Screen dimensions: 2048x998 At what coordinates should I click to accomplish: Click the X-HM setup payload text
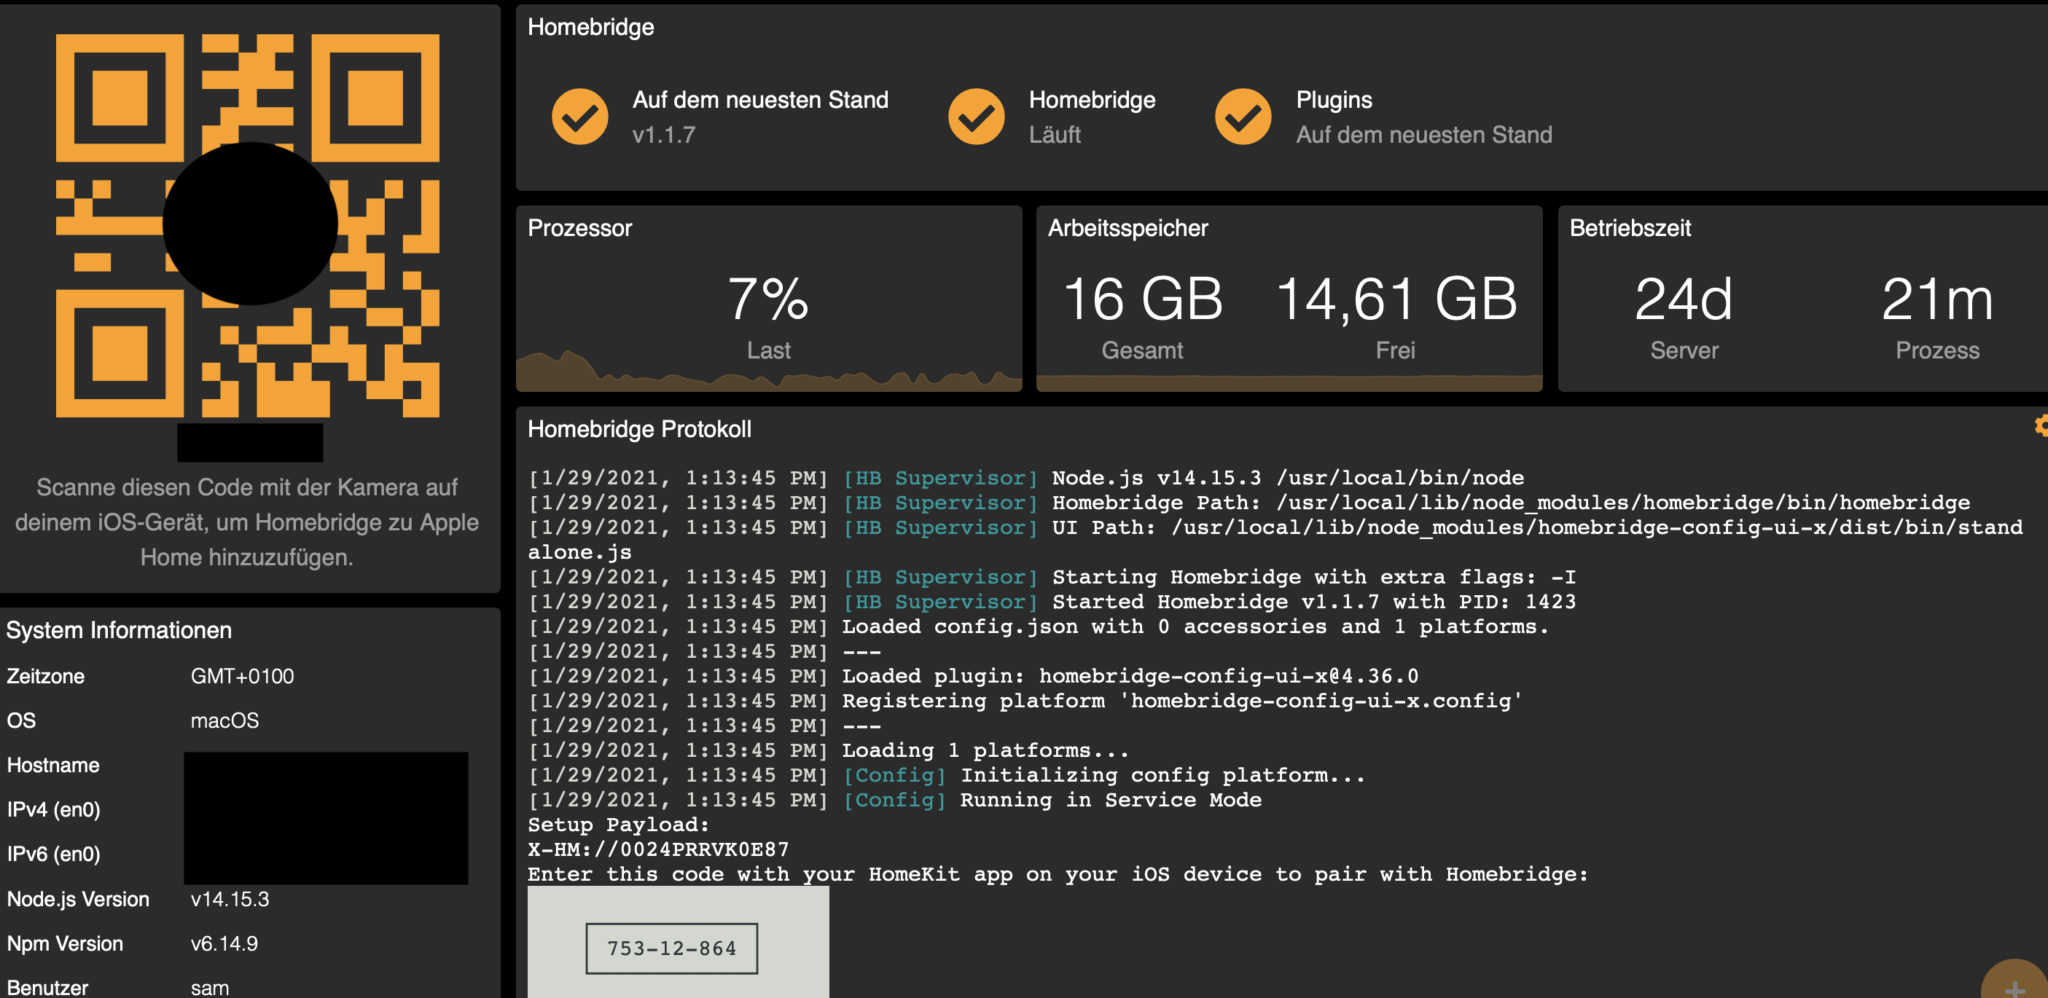pyautogui.click(x=658, y=849)
